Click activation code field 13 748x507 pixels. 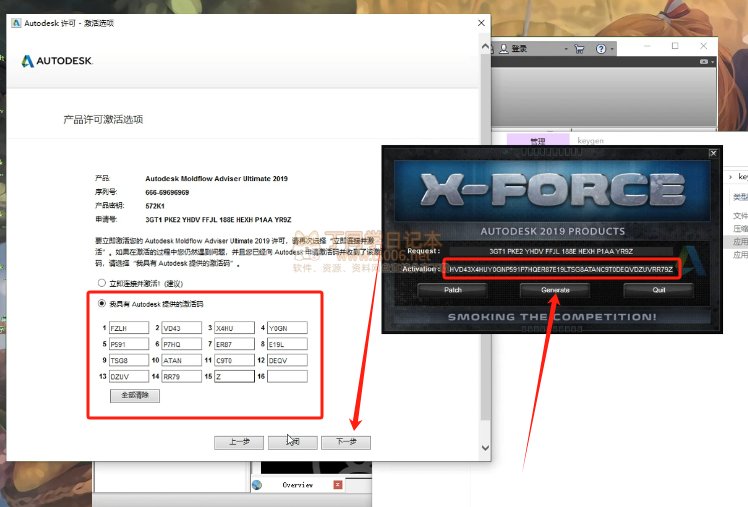click(x=129, y=376)
